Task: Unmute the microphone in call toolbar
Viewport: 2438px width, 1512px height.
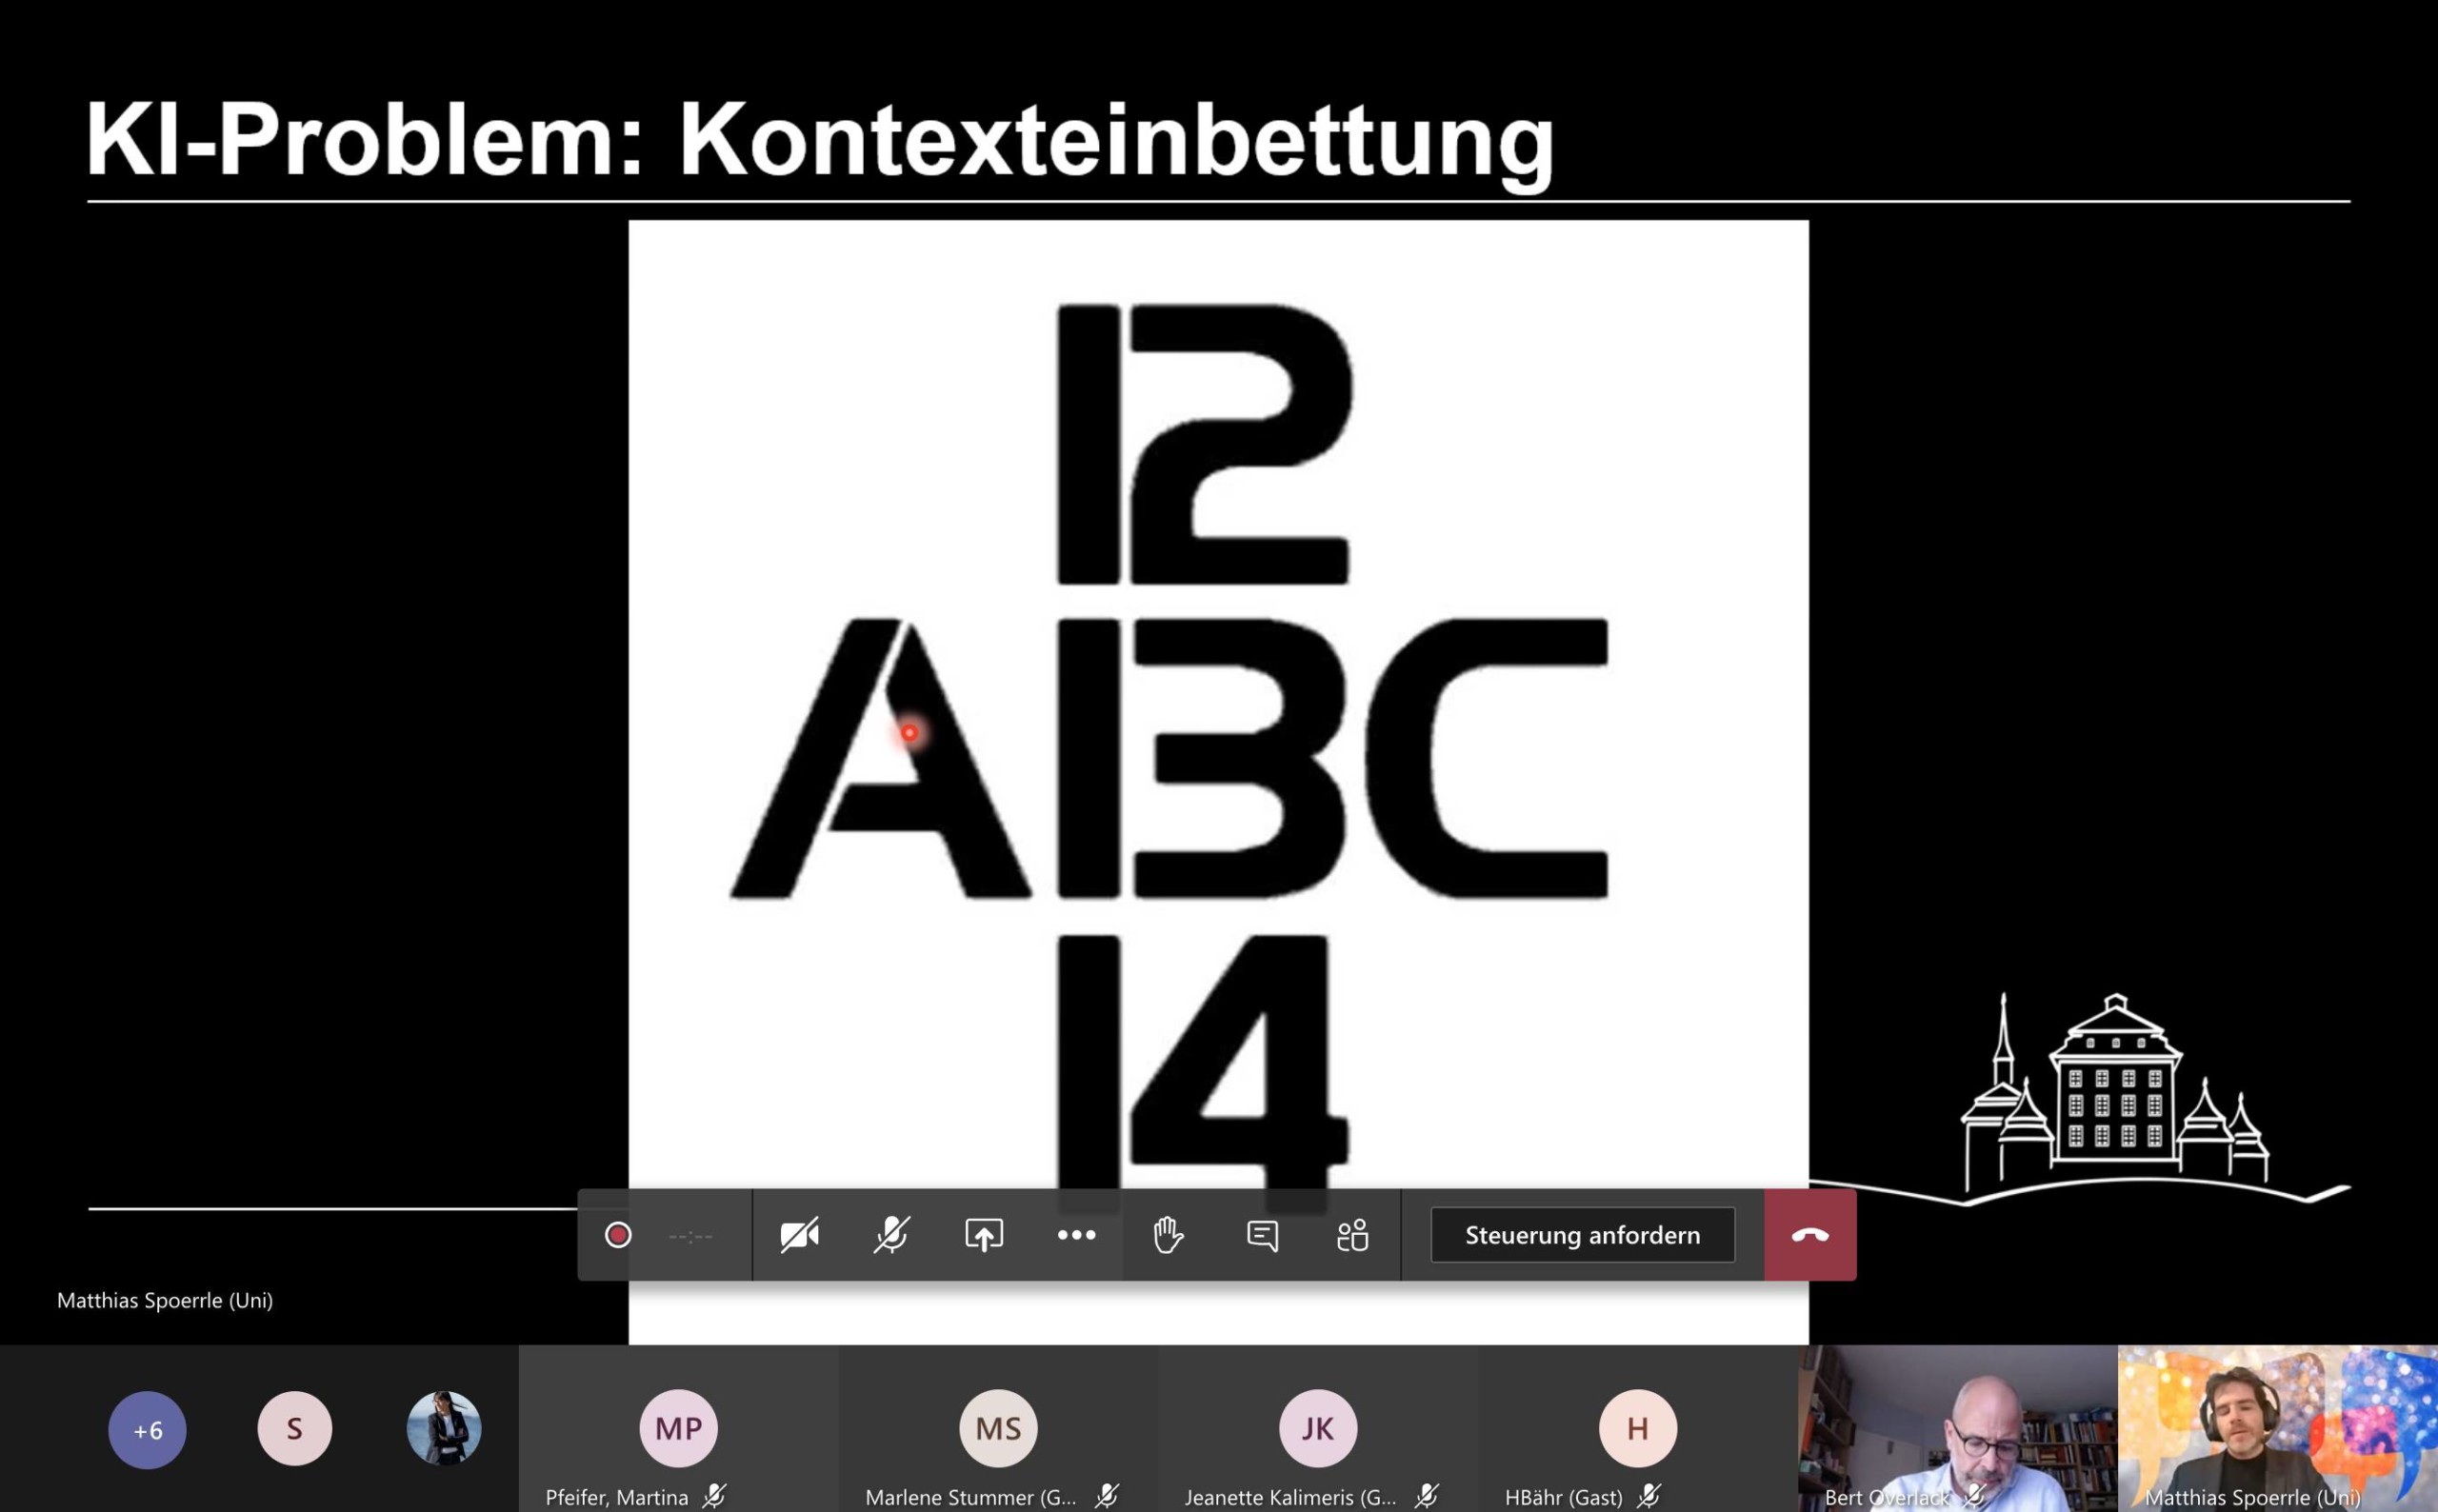Action: pos(891,1235)
